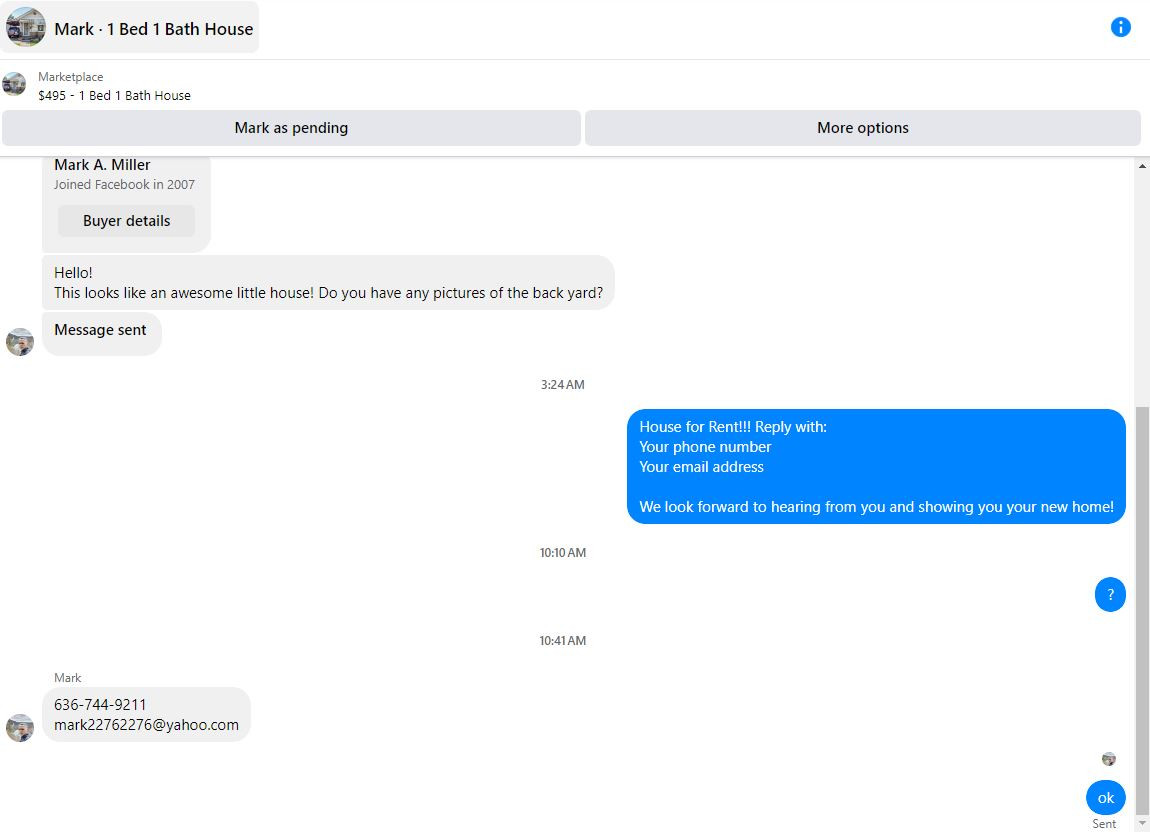Viewport: 1150px width, 834px height.
Task: Click the mark22762276@yahoo.com email message
Action: pyautogui.click(x=146, y=725)
